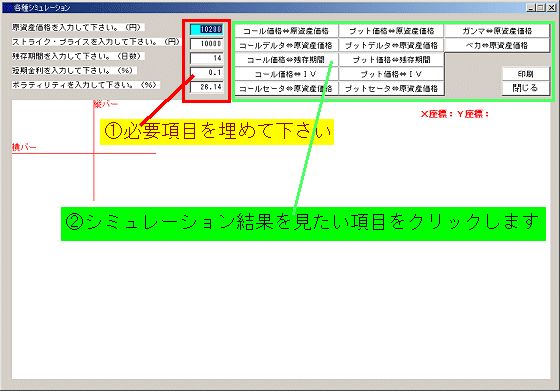This screenshot has width=560, height=391.
Task: Click the 印刷 print button
Action: pyautogui.click(x=525, y=74)
